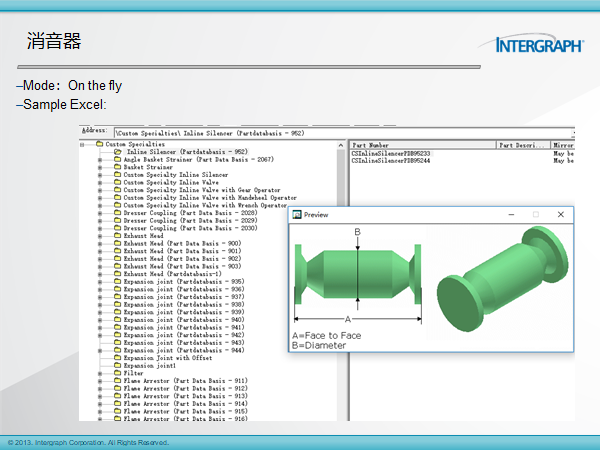Expand Expansion joint 936 node

coord(100,290)
